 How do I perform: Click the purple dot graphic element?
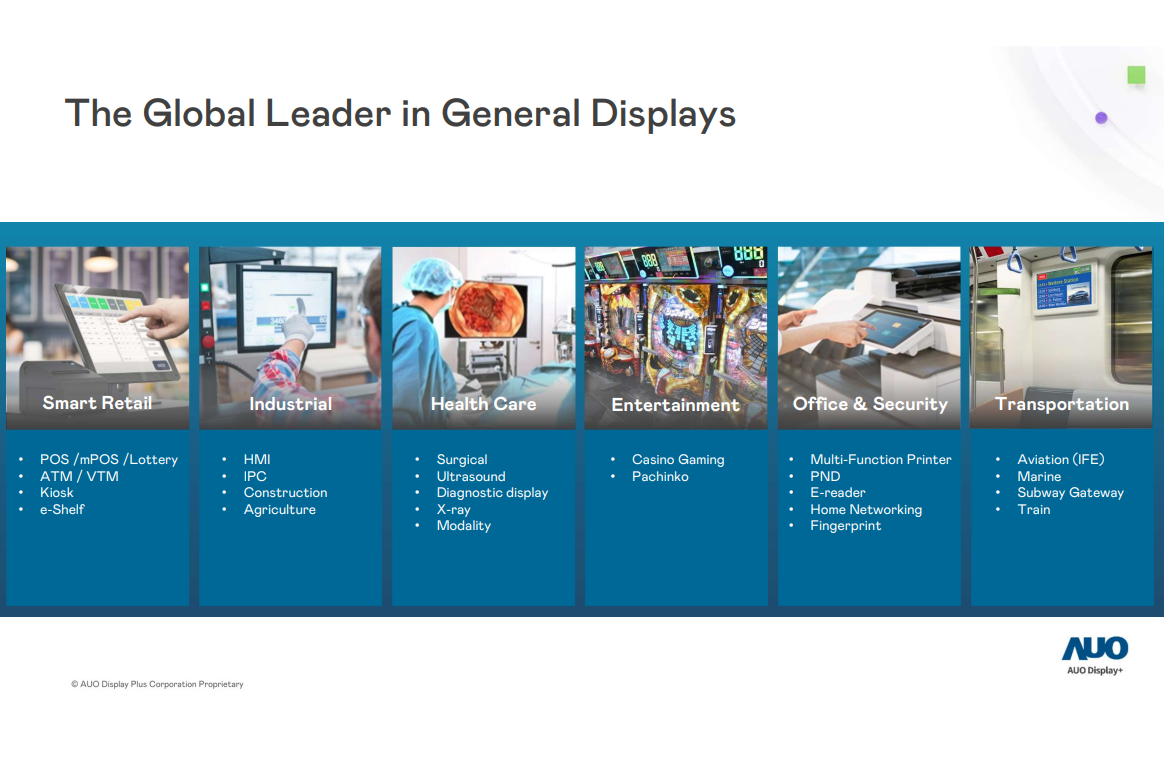pyautogui.click(x=1101, y=117)
